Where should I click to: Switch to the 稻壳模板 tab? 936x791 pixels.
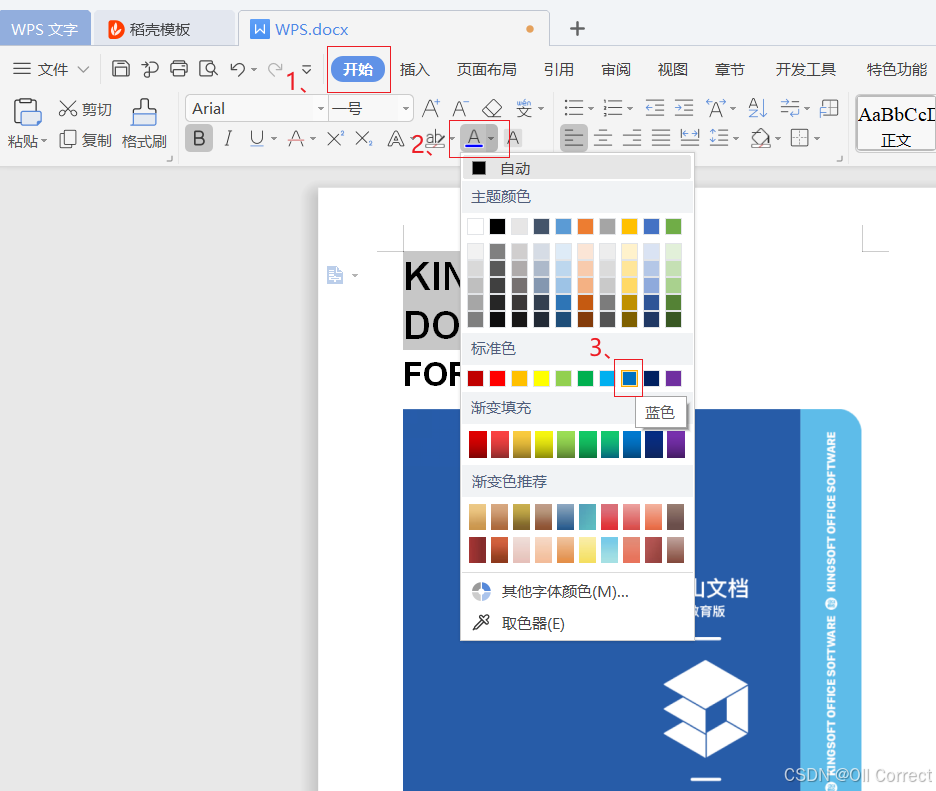(x=164, y=29)
